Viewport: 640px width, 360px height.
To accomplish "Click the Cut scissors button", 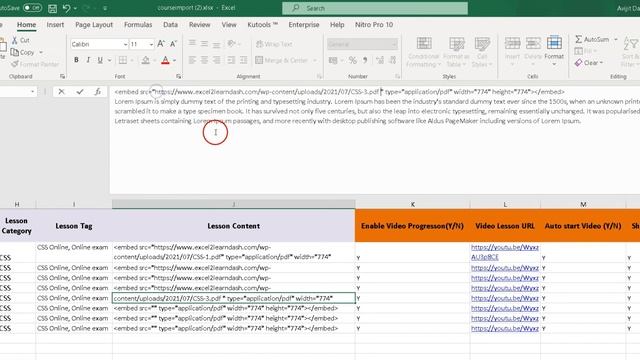I will tap(20, 40).
